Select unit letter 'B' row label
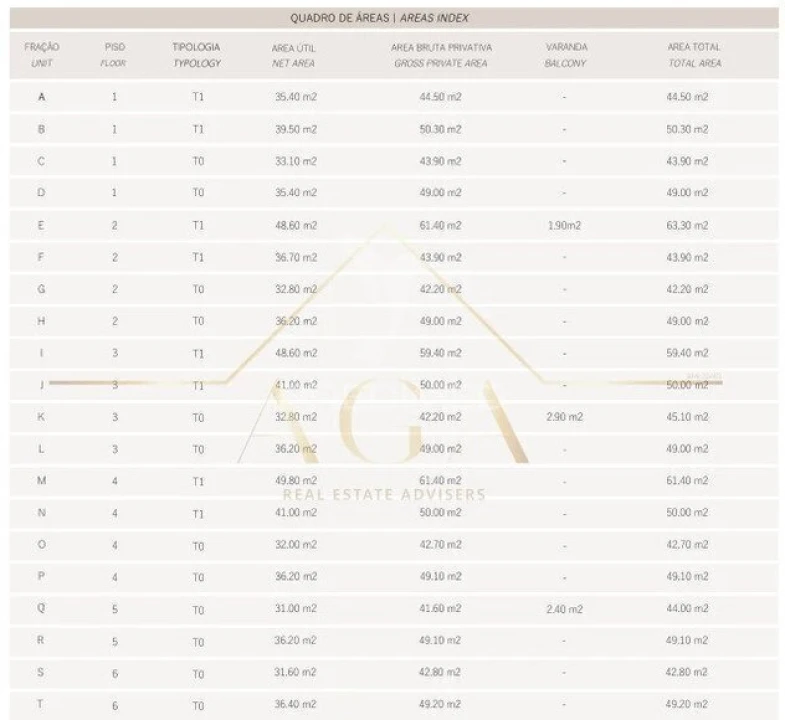Image resolution: width=785 pixels, height=720 pixels. [42, 129]
